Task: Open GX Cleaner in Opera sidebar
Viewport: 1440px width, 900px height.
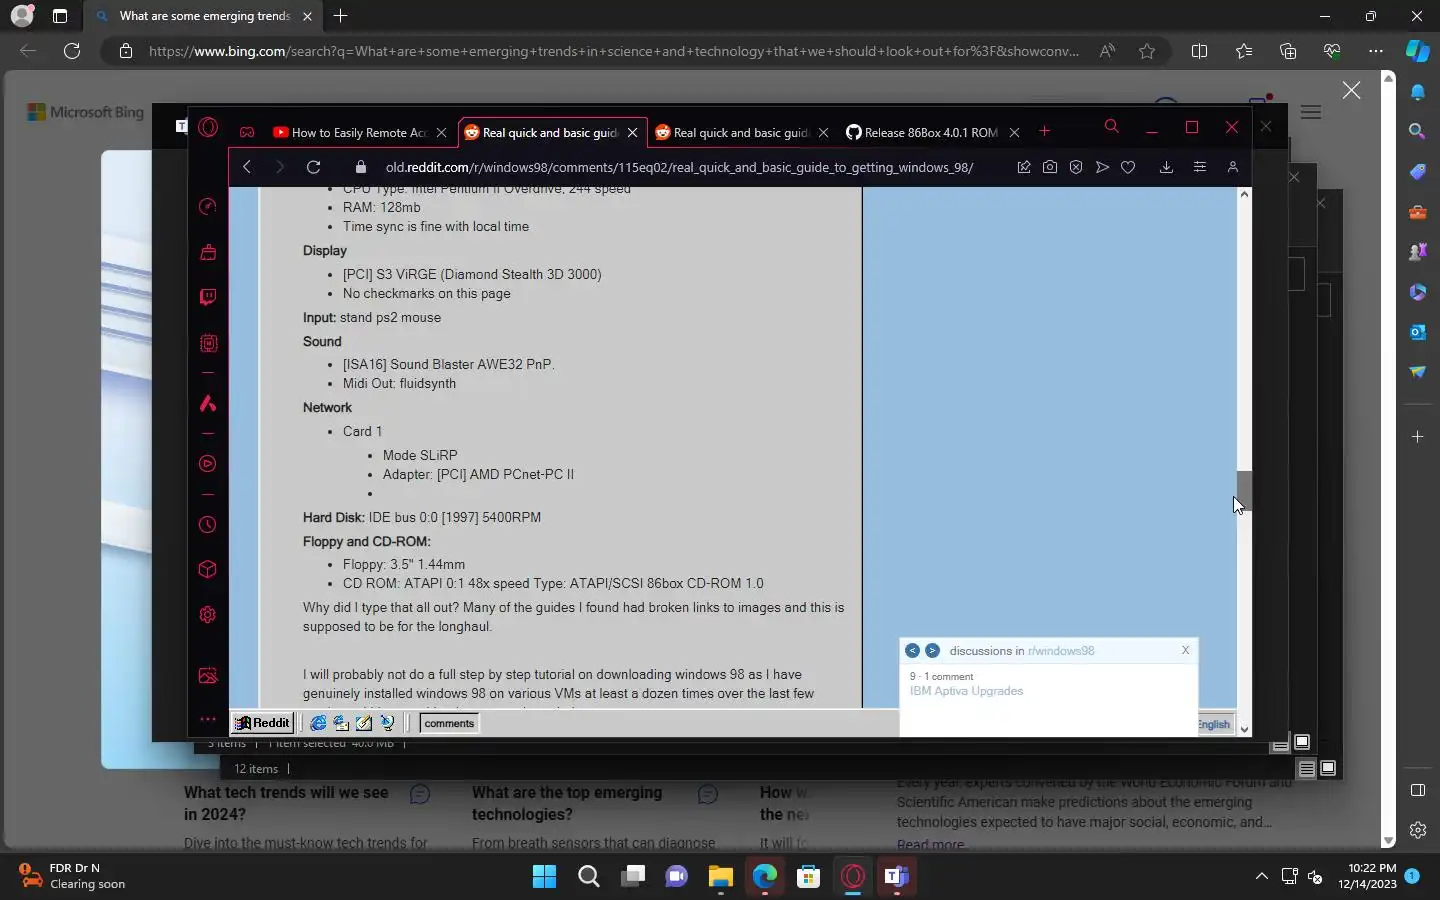Action: point(208,252)
